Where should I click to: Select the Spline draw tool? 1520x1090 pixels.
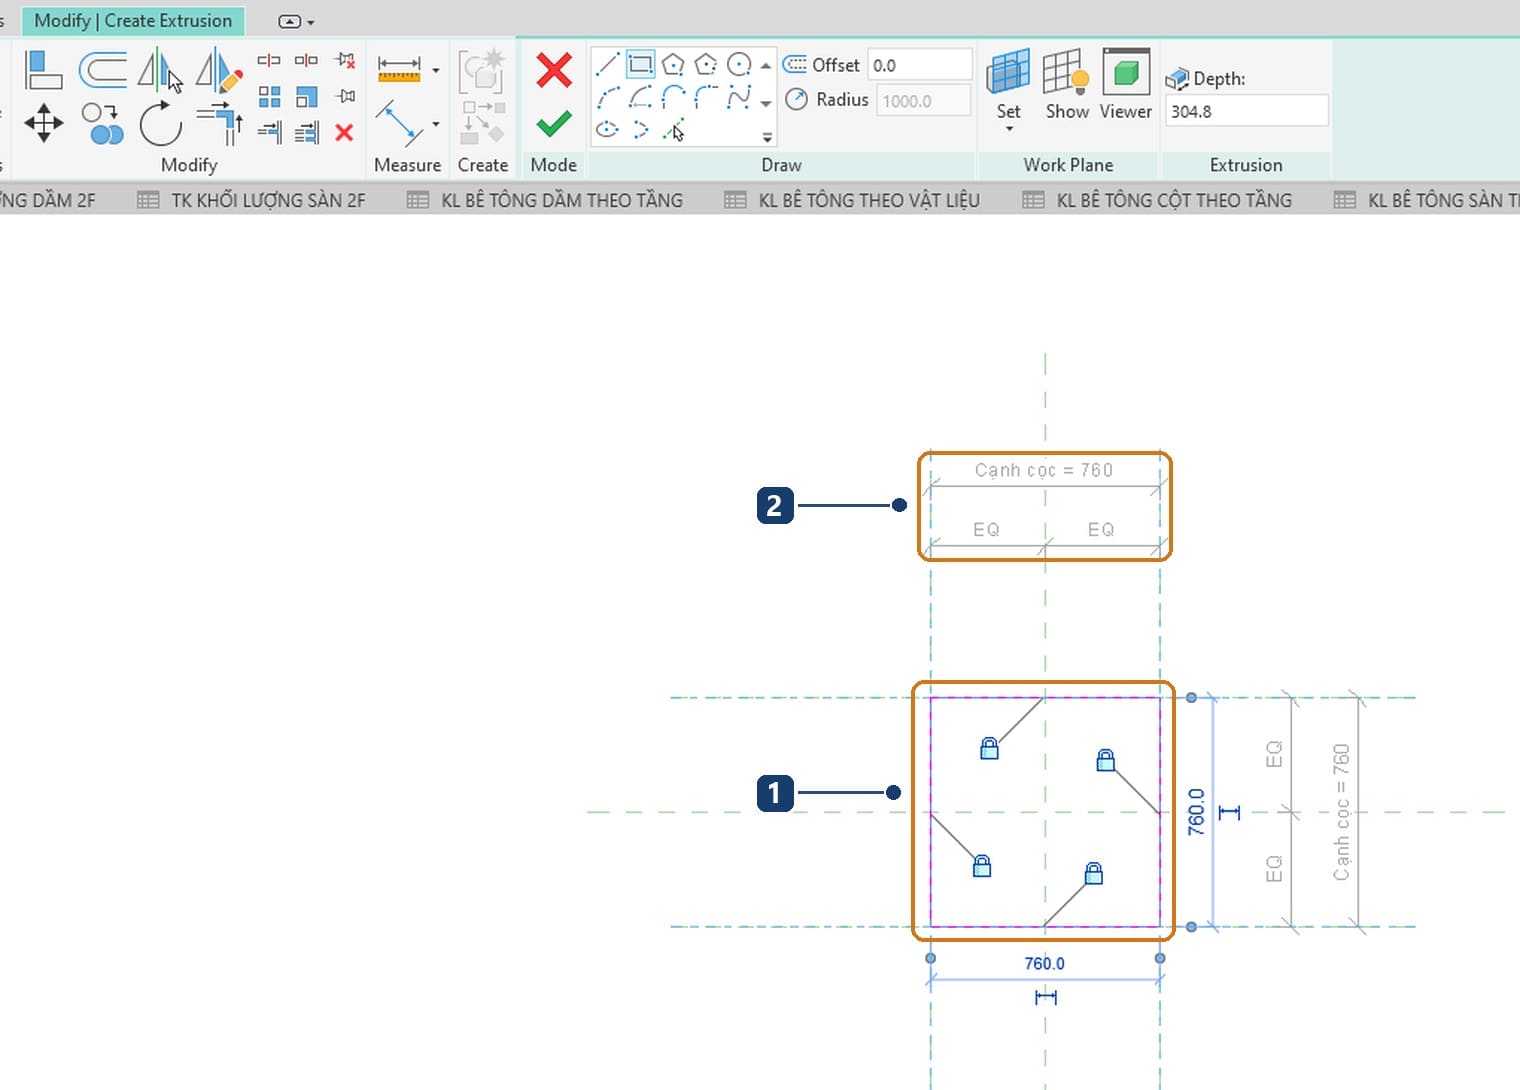(739, 97)
